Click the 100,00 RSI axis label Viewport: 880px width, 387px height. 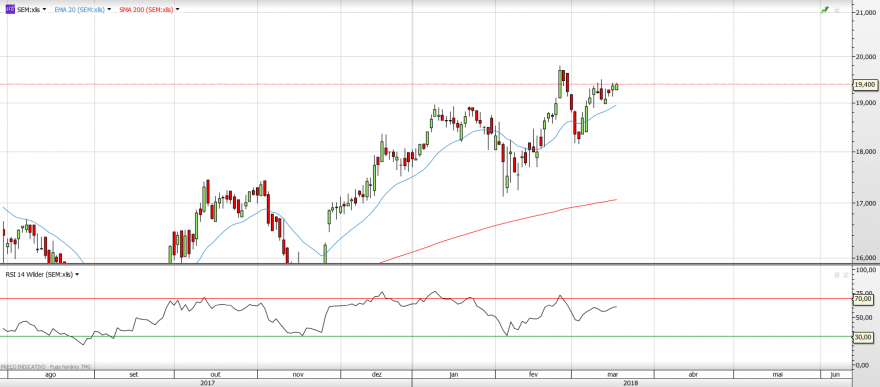pos(865,270)
